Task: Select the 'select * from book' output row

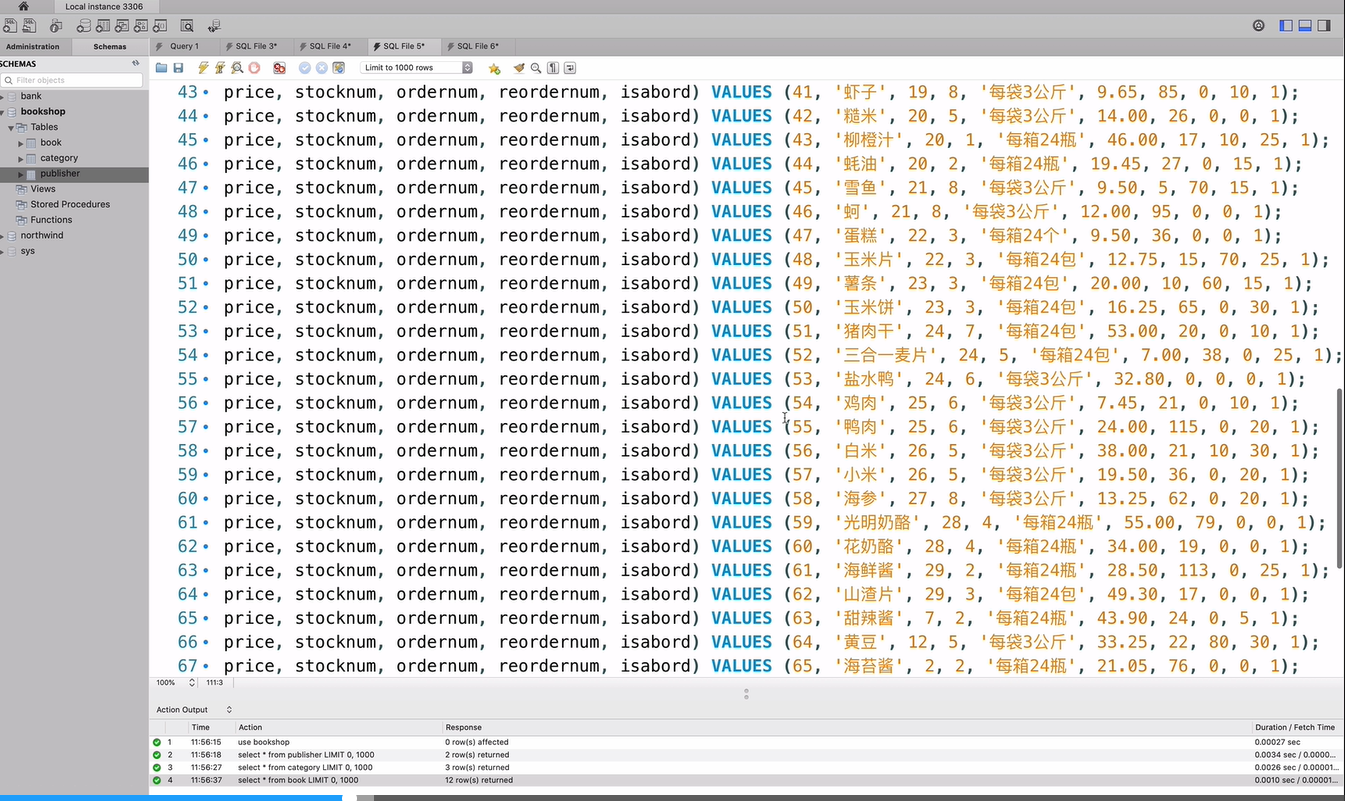Action: click(x=746, y=780)
